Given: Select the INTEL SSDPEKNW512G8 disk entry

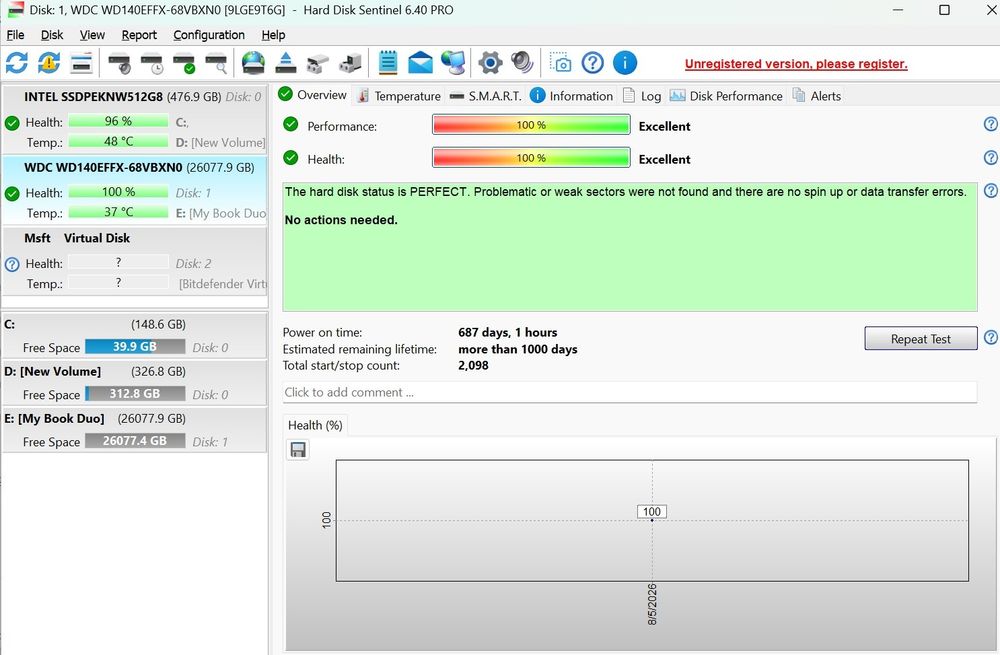Looking at the screenshot, I should [x=135, y=120].
